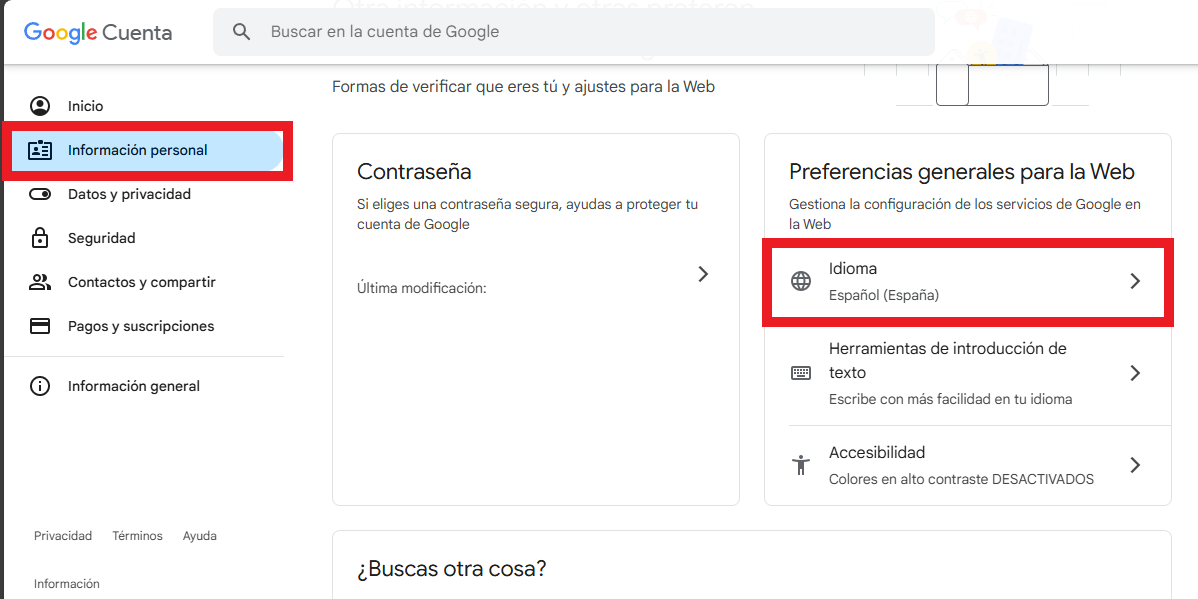Focus the Google account search field

(x=573, y=32)
